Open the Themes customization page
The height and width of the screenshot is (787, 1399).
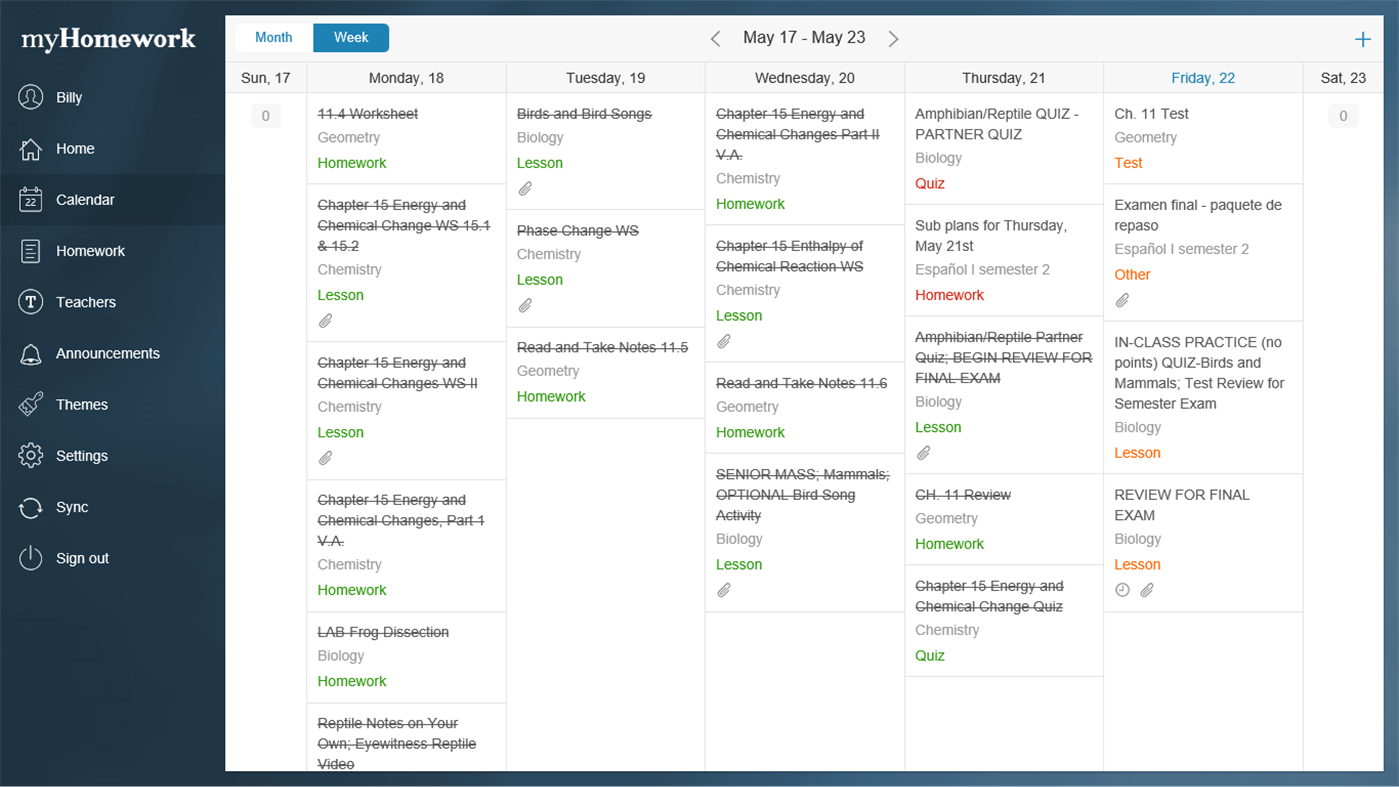[83, 404]
